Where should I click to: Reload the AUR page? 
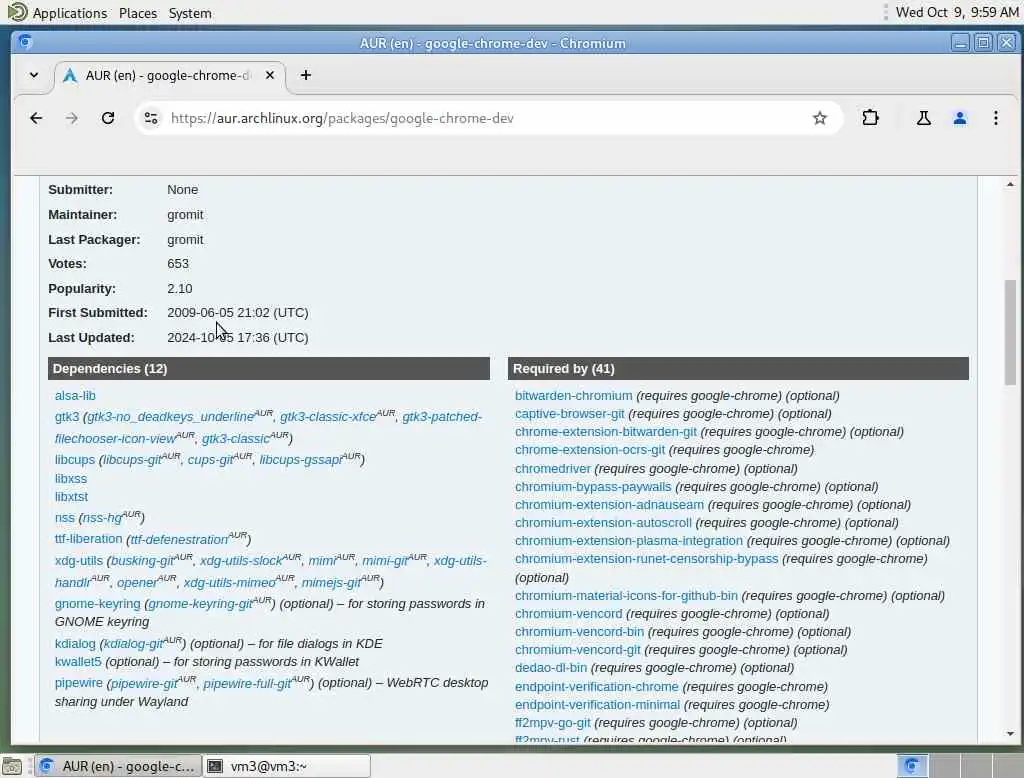coord(108,118)
